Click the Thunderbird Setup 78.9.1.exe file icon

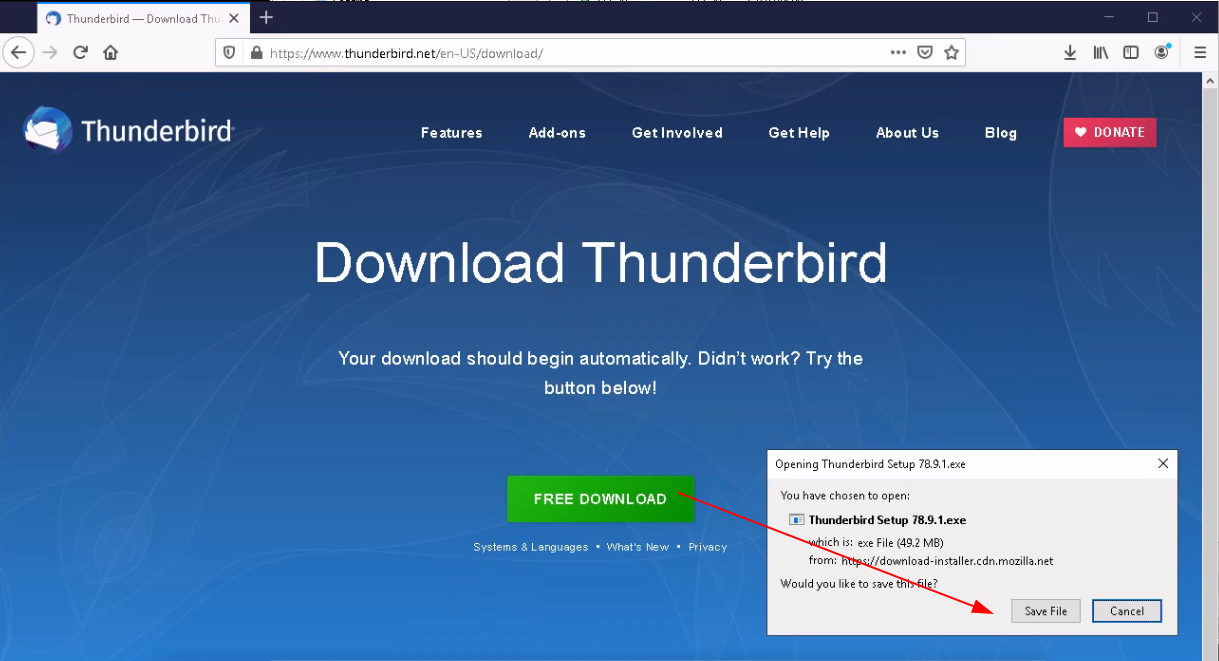tap(796, 520)
